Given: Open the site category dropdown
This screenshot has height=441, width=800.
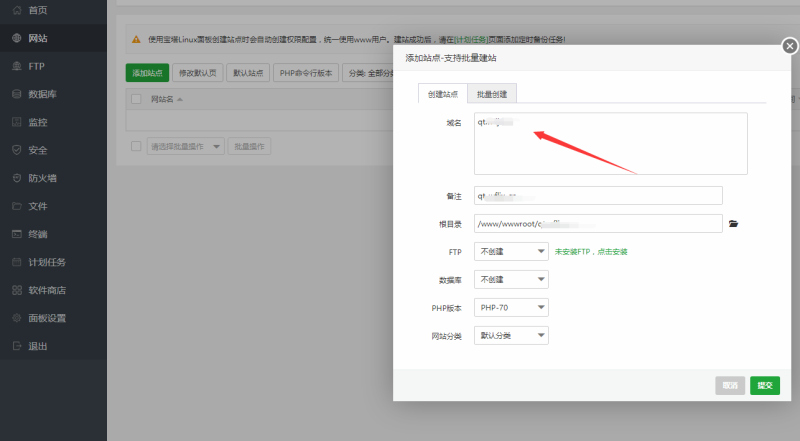Looking at the screenshot, I should point(511,336).
